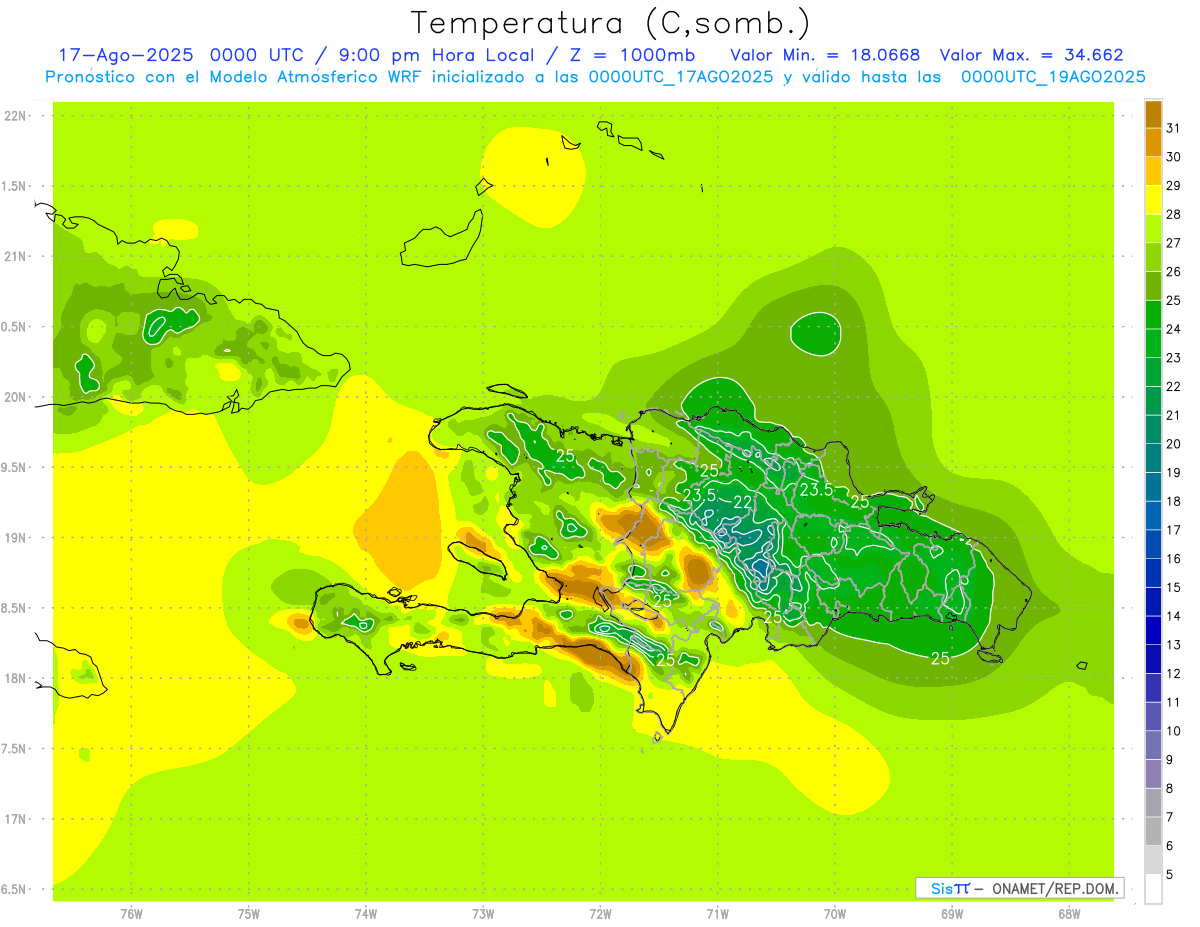1200x927 pixels.
Task: Click the "29" colorbar label
Action: tap(1174, 185)
